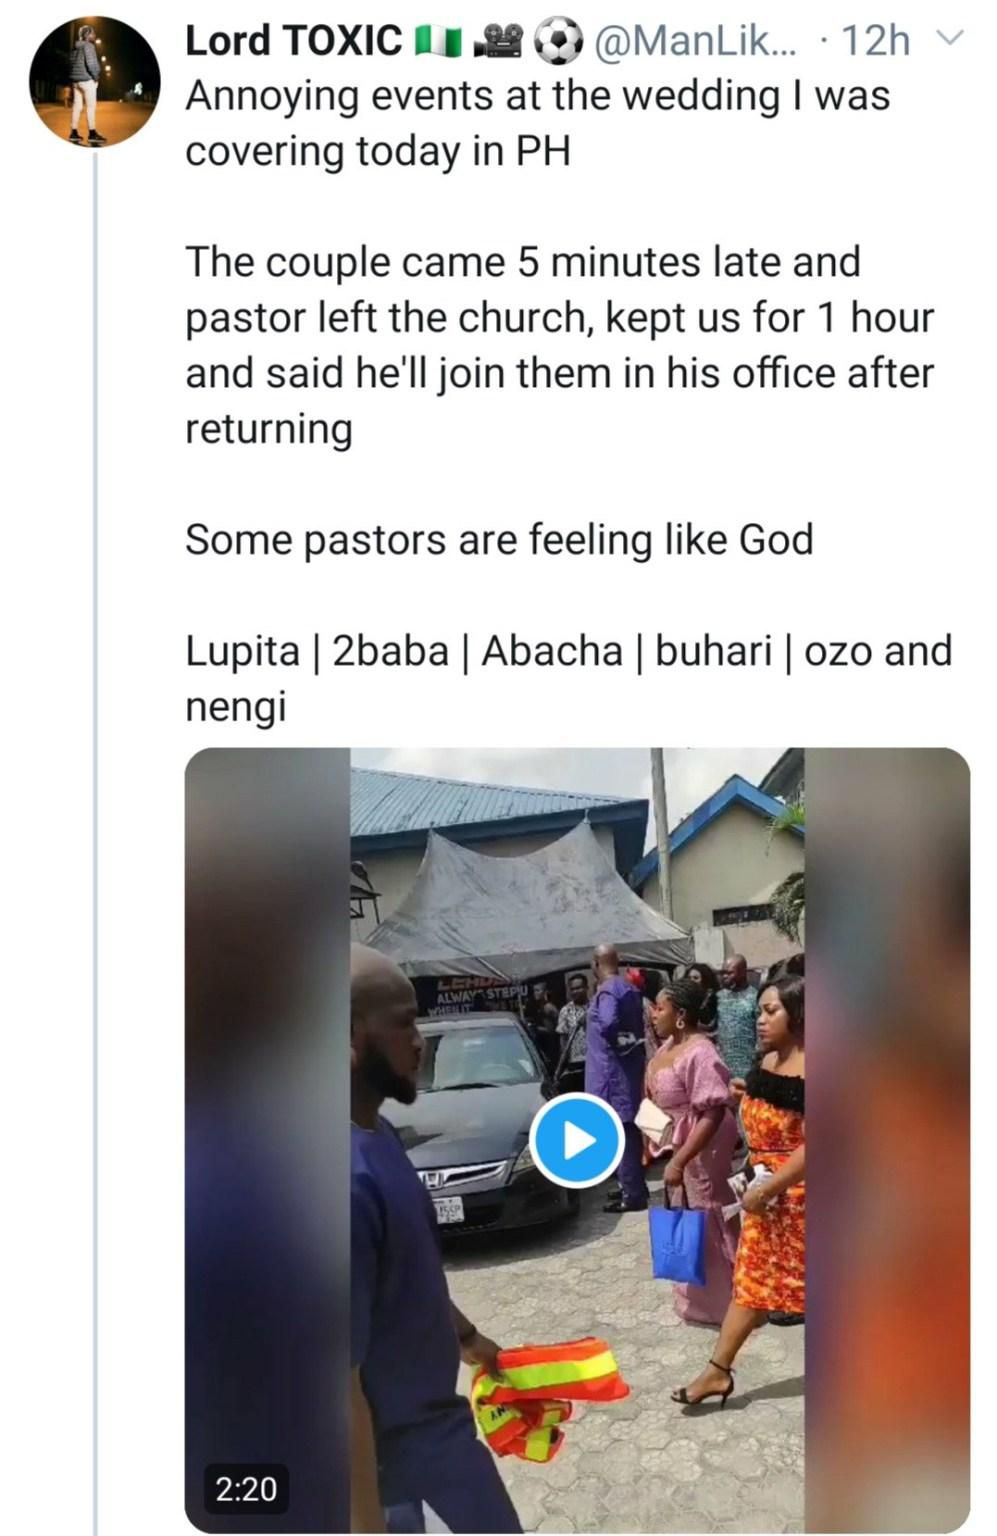
Task: Click the movie camera emoji in name
Action: coord(499,41)
